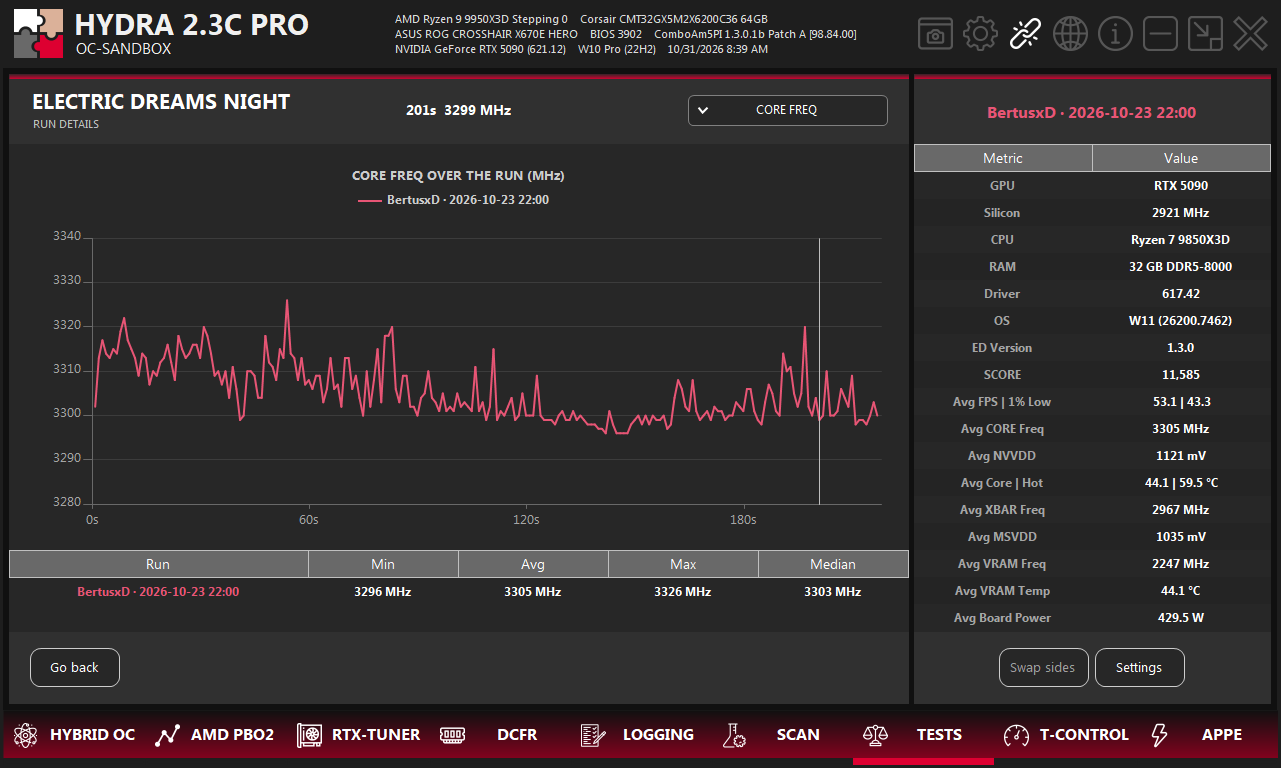The width and height of the screenshot is (1281, 768).
Task: Click the T-CONTROL gauge icon
Action: click(1016, 736)
